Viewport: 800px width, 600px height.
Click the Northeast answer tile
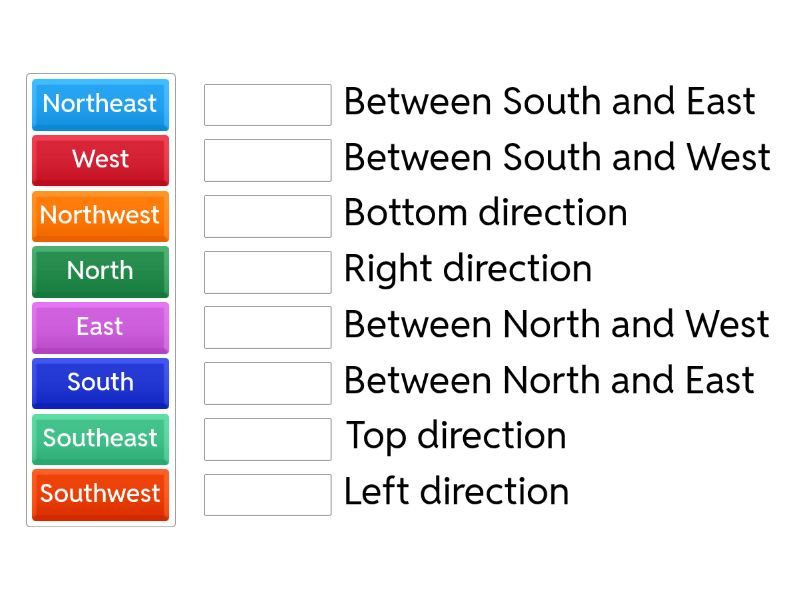coord(100,104)
